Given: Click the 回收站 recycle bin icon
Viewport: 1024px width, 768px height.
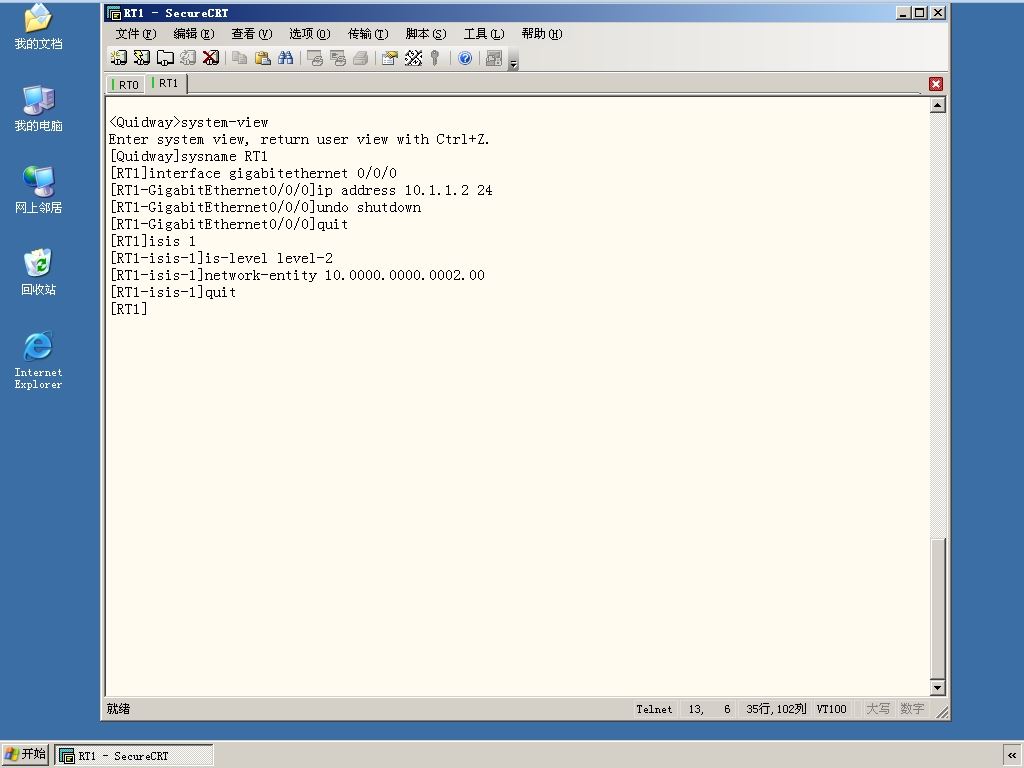Looking at the screenshot, I should [x=38, y=272].
